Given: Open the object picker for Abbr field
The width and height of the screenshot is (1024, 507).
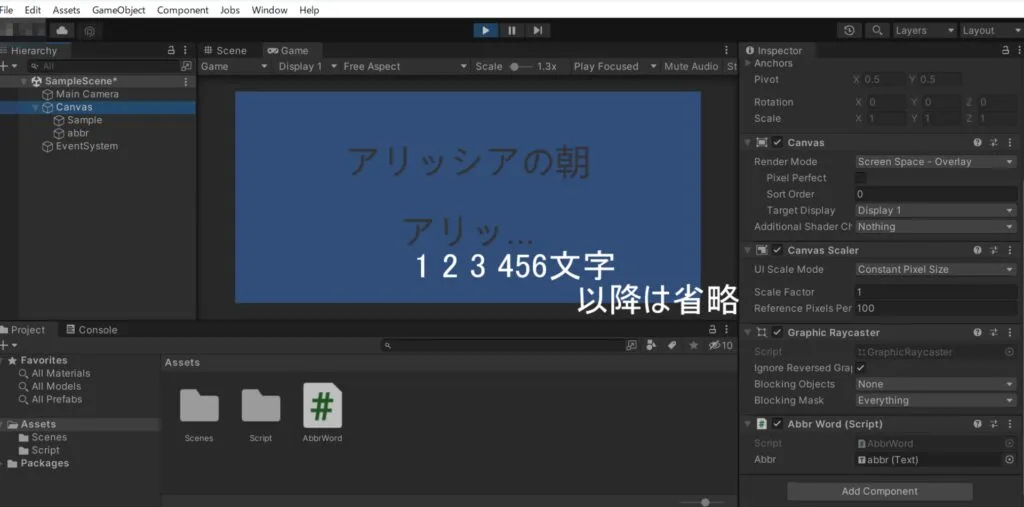Looking at the screenshot, I should [1010, 460].
